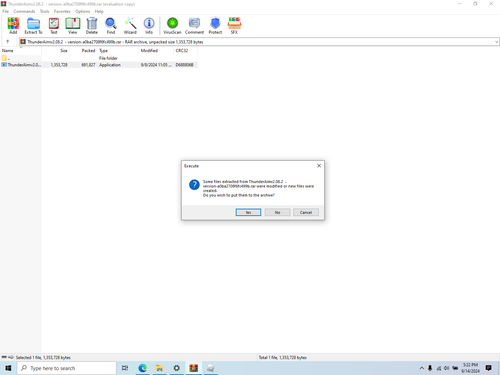The image size is (500, 375).
Task: Expand the address path dropdown
Action: [x=496, y=42]
